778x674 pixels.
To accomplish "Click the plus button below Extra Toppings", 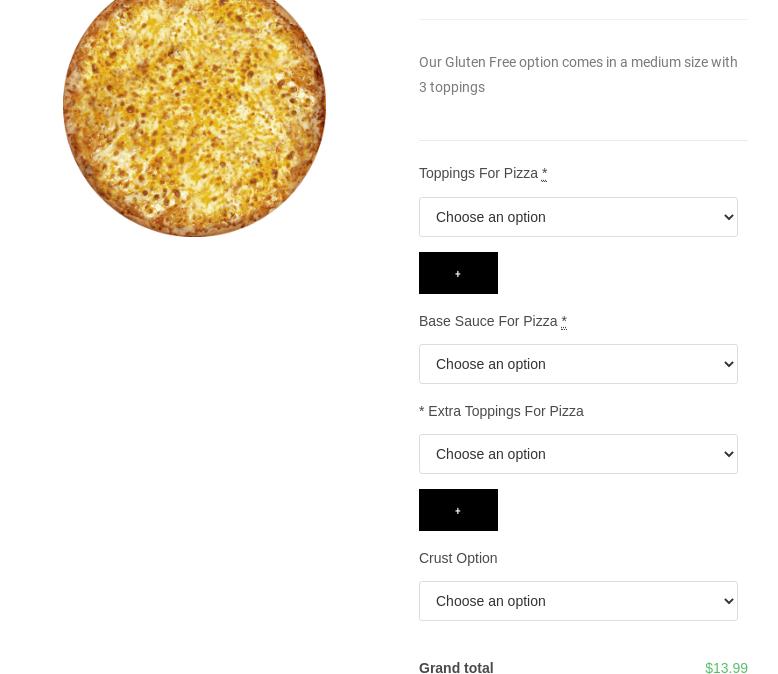I will pyautogui.click(x=458, y=510).
